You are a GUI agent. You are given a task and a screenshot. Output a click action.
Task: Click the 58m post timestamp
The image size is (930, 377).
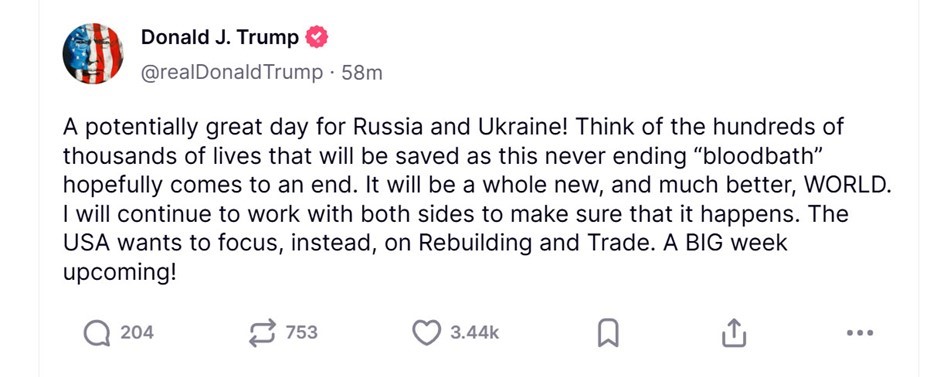click(x=362, y=73)
